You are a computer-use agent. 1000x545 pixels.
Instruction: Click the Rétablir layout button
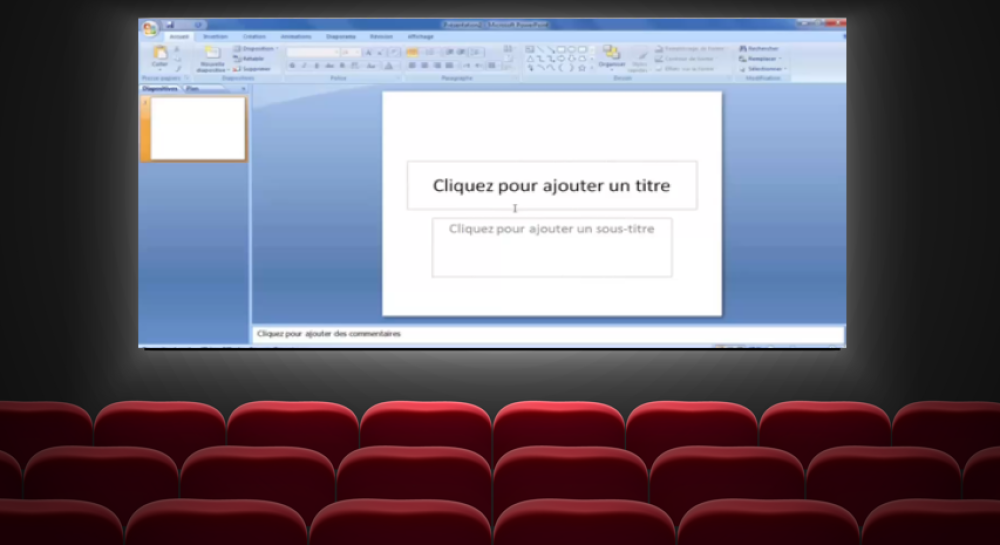(x=250, y=59)
